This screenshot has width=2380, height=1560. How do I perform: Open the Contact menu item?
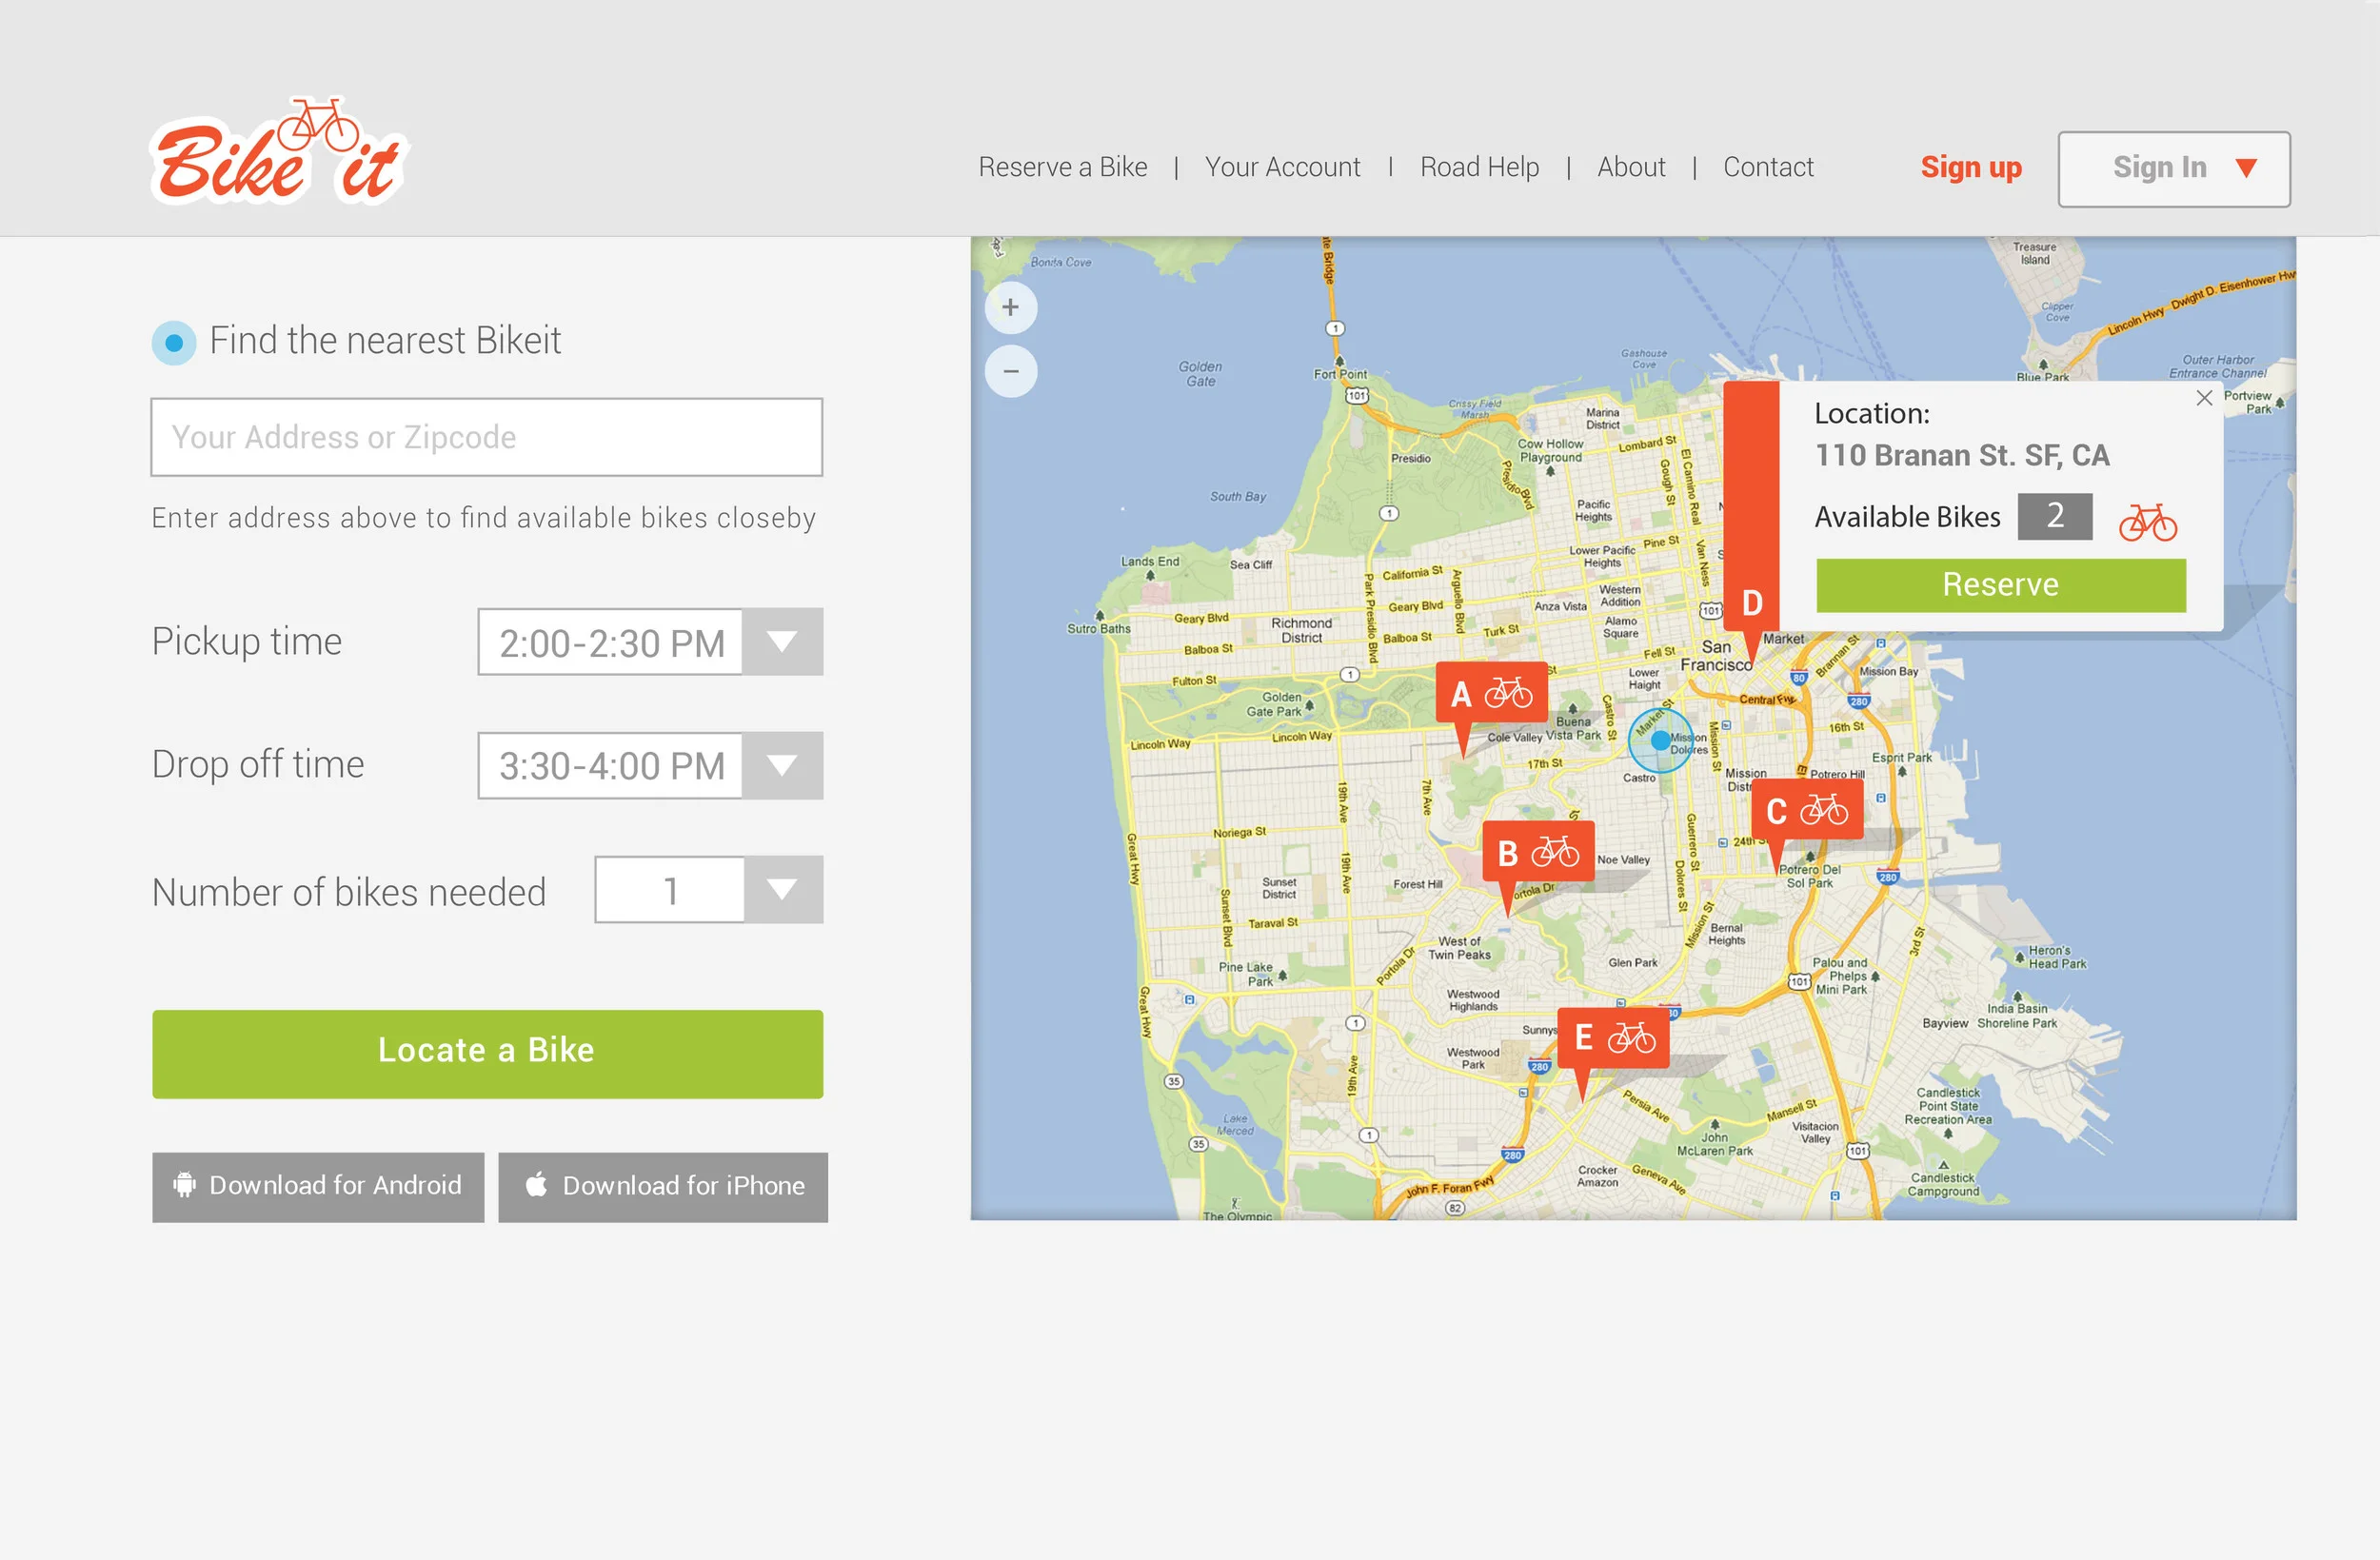(x=1767, y=167)
